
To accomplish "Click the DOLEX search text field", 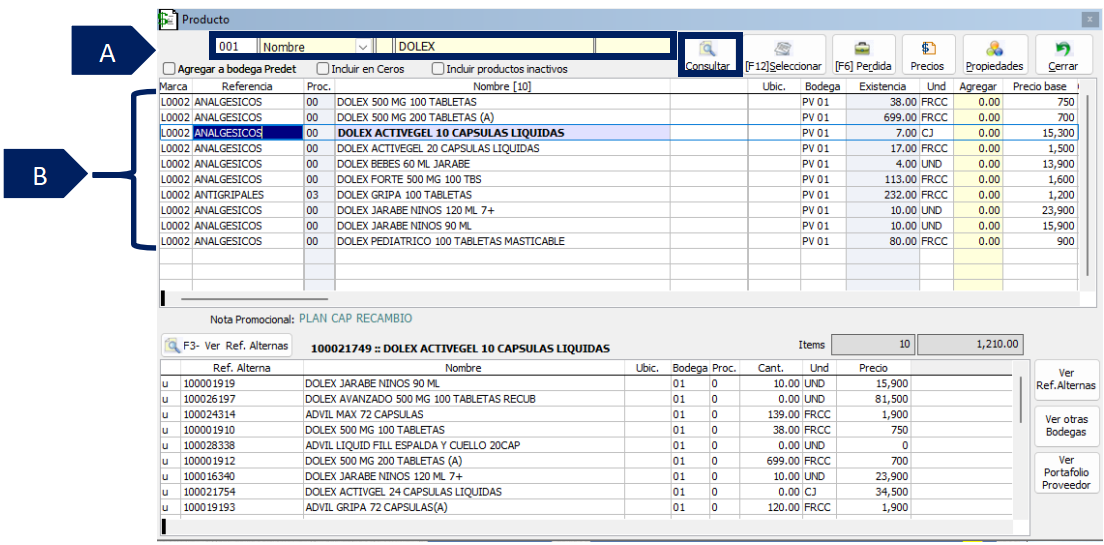I will [494, 46].
